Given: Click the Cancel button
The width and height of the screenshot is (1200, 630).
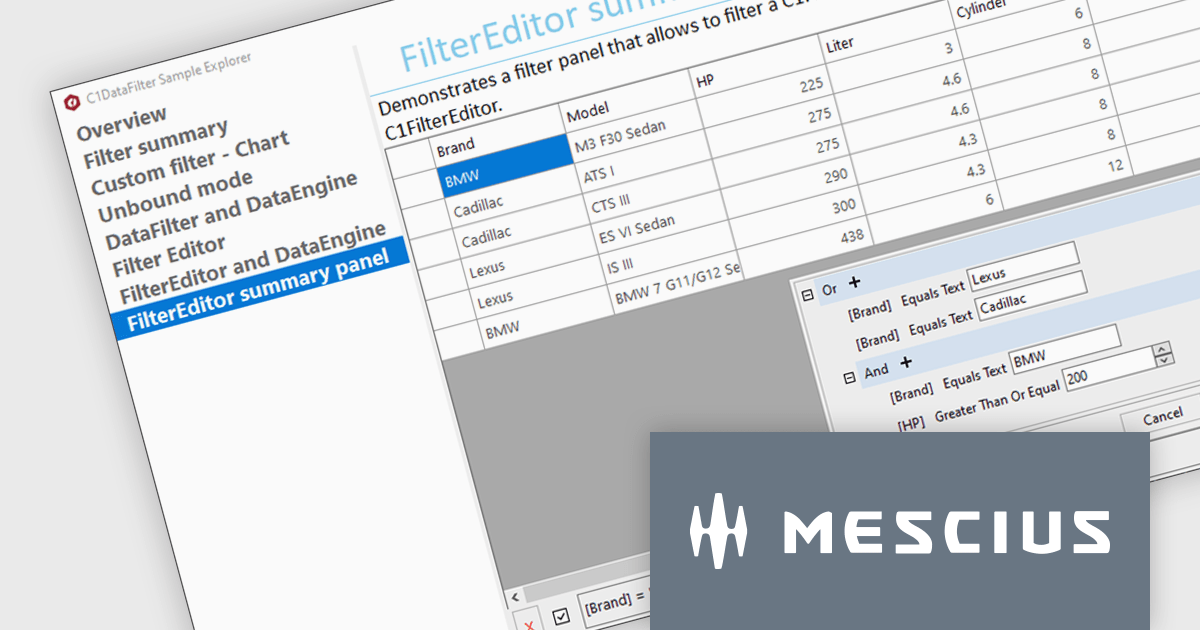Looking at the screenshot, I should click(1161, 417).
